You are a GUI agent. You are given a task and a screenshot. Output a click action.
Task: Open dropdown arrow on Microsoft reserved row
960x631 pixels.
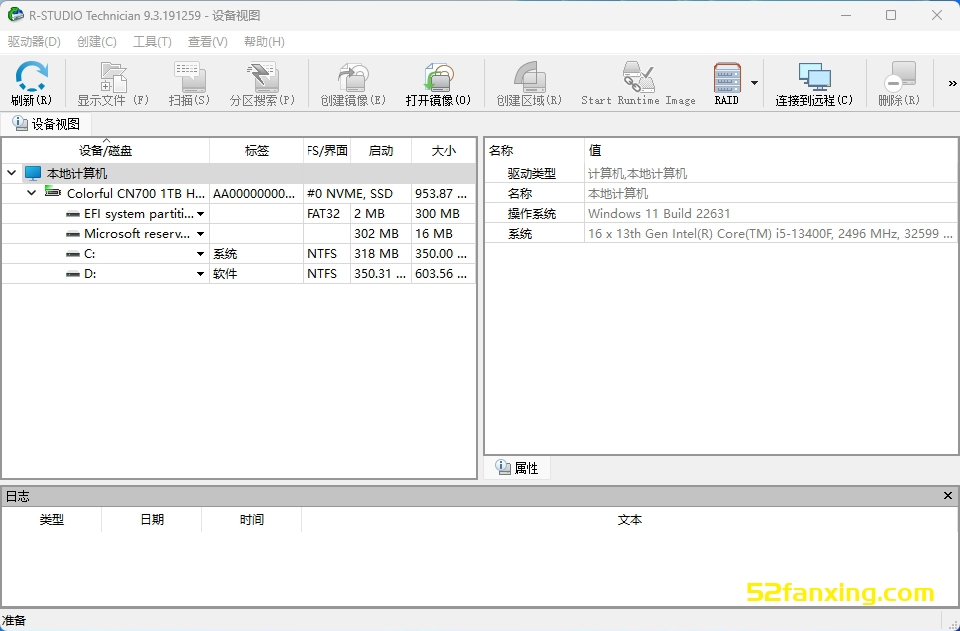tap(200, 234)
